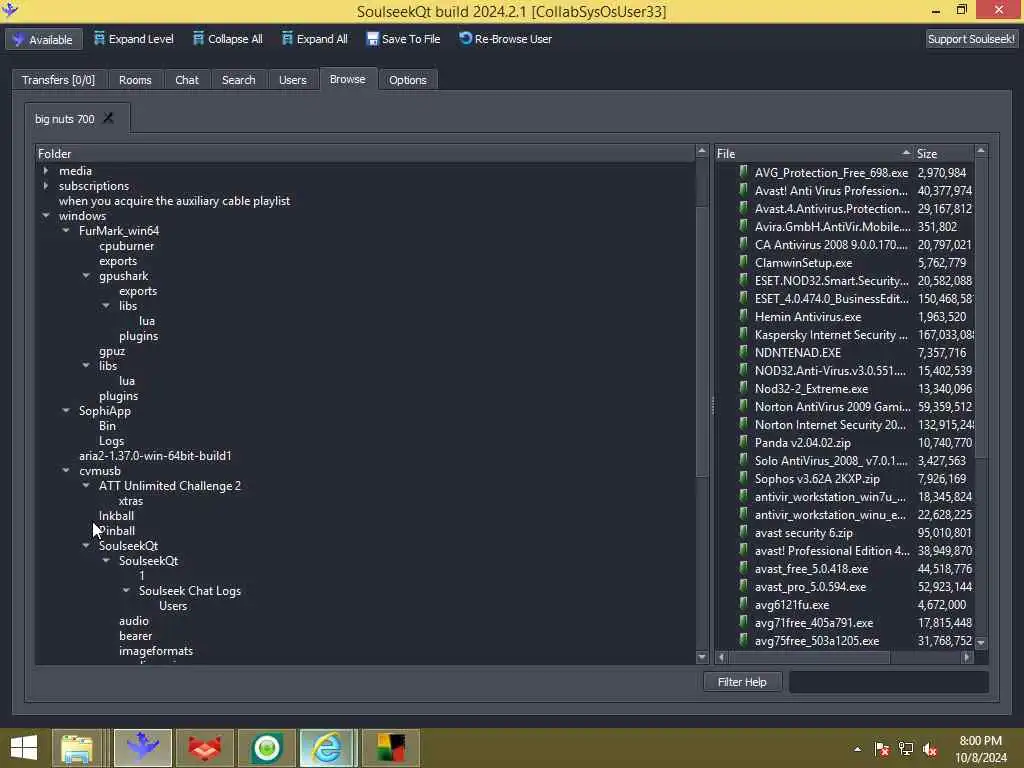This screenshot has width=1024, height=768.
Task: Click the Support Soulseek! button
Action: [x=971, y=39]
